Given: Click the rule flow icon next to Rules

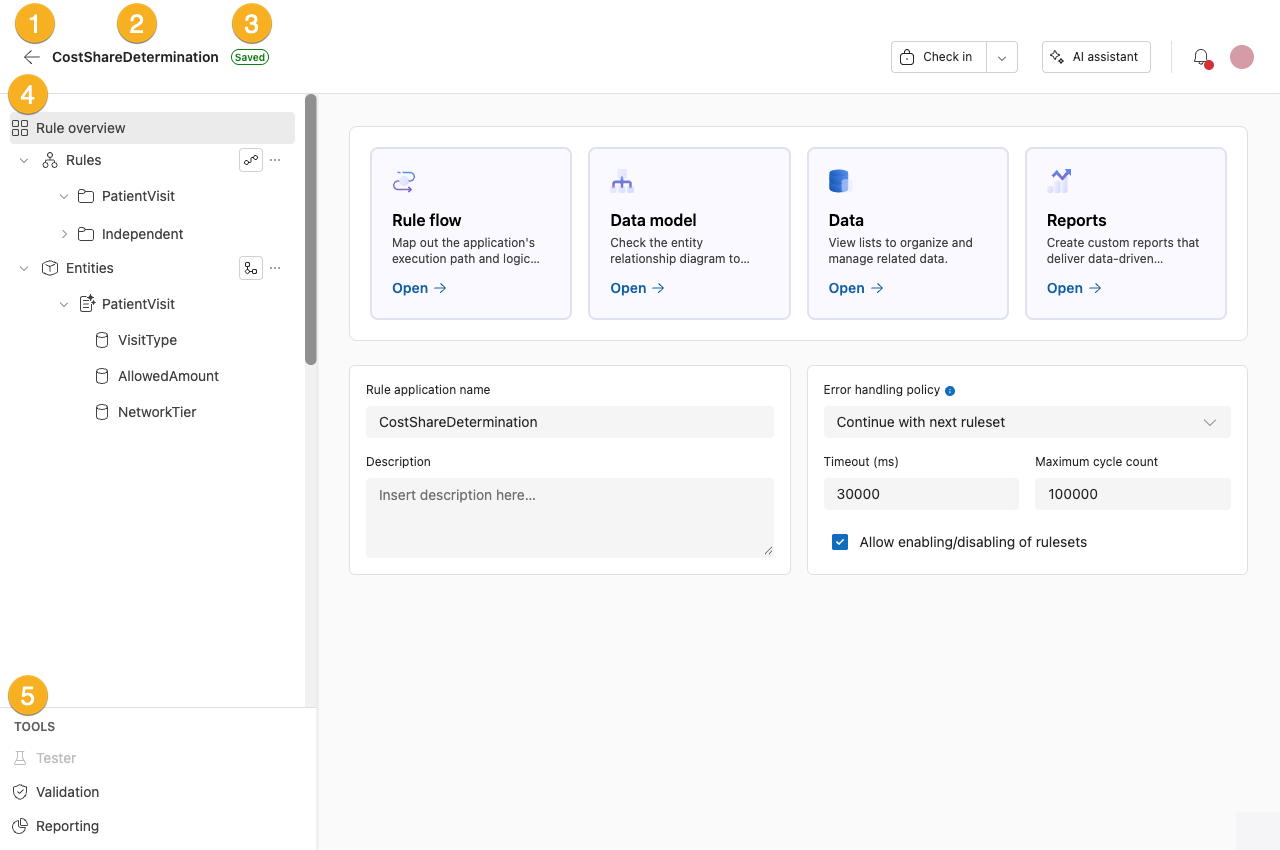Looking at the screenshot, I should [251, 160].
